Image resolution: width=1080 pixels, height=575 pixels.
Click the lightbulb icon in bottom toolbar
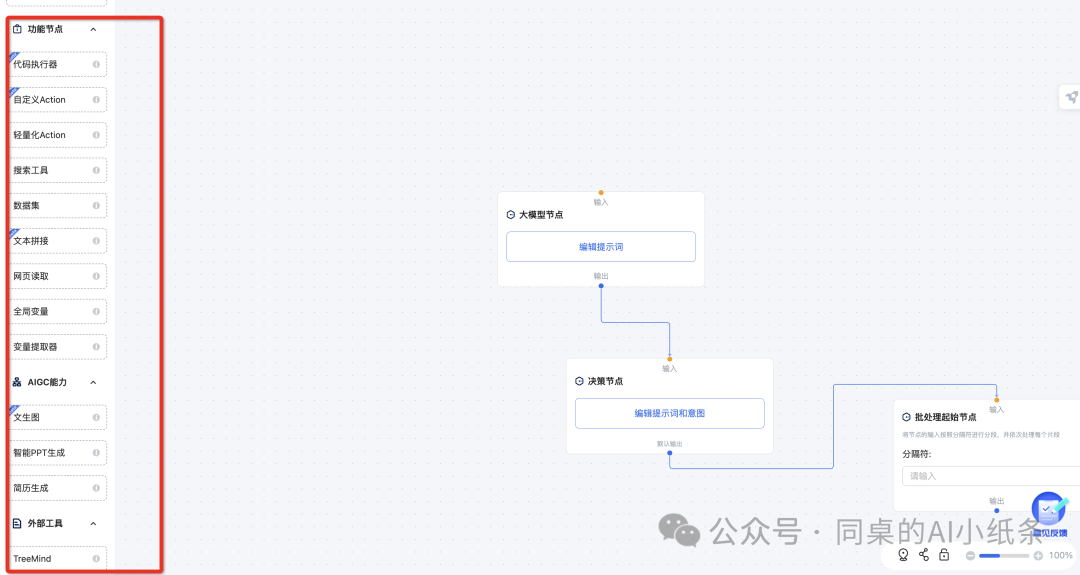coord(903,555)
